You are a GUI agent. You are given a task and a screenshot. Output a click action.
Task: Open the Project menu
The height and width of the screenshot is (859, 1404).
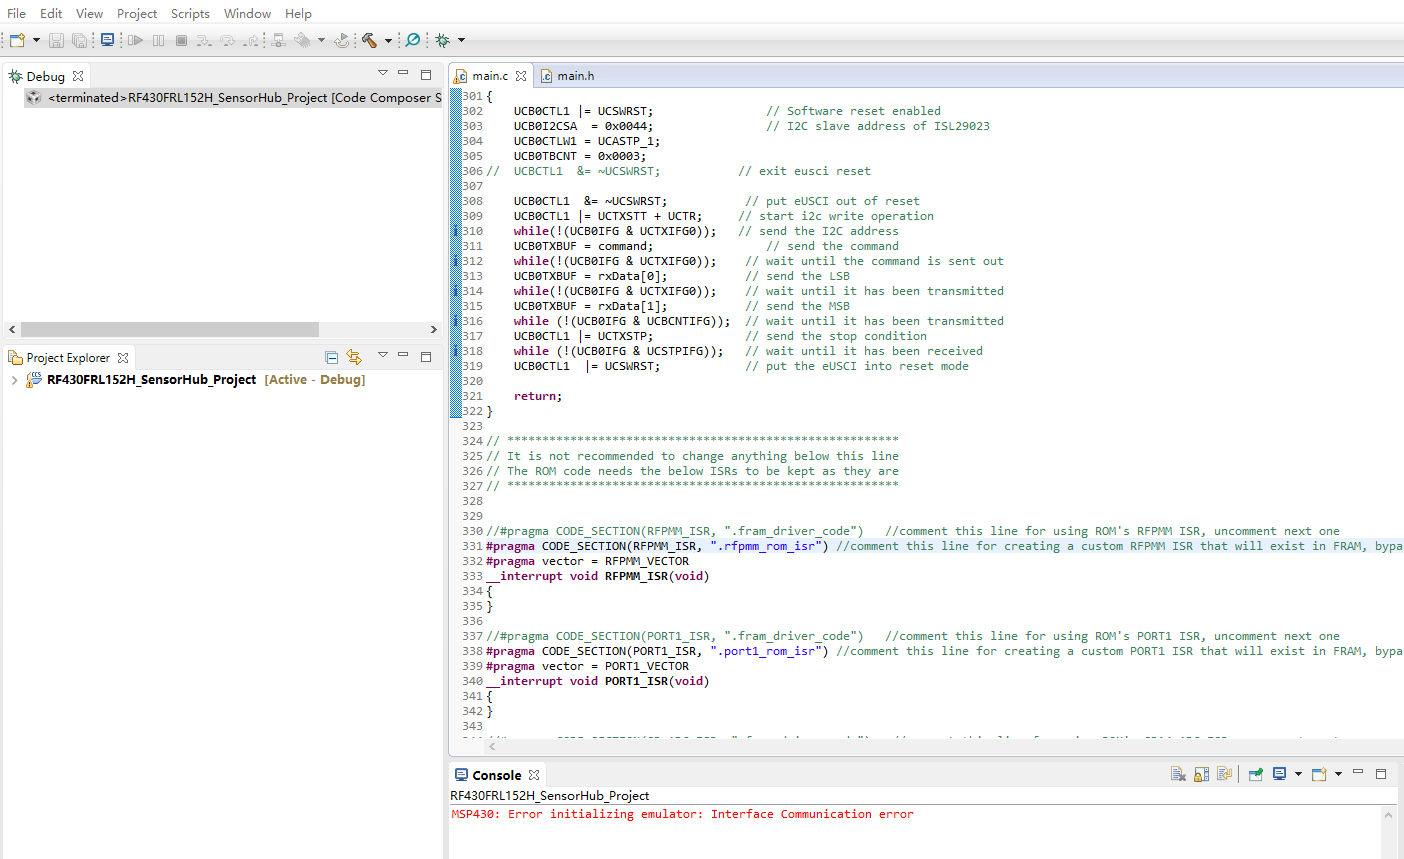[x=137, y=13]
